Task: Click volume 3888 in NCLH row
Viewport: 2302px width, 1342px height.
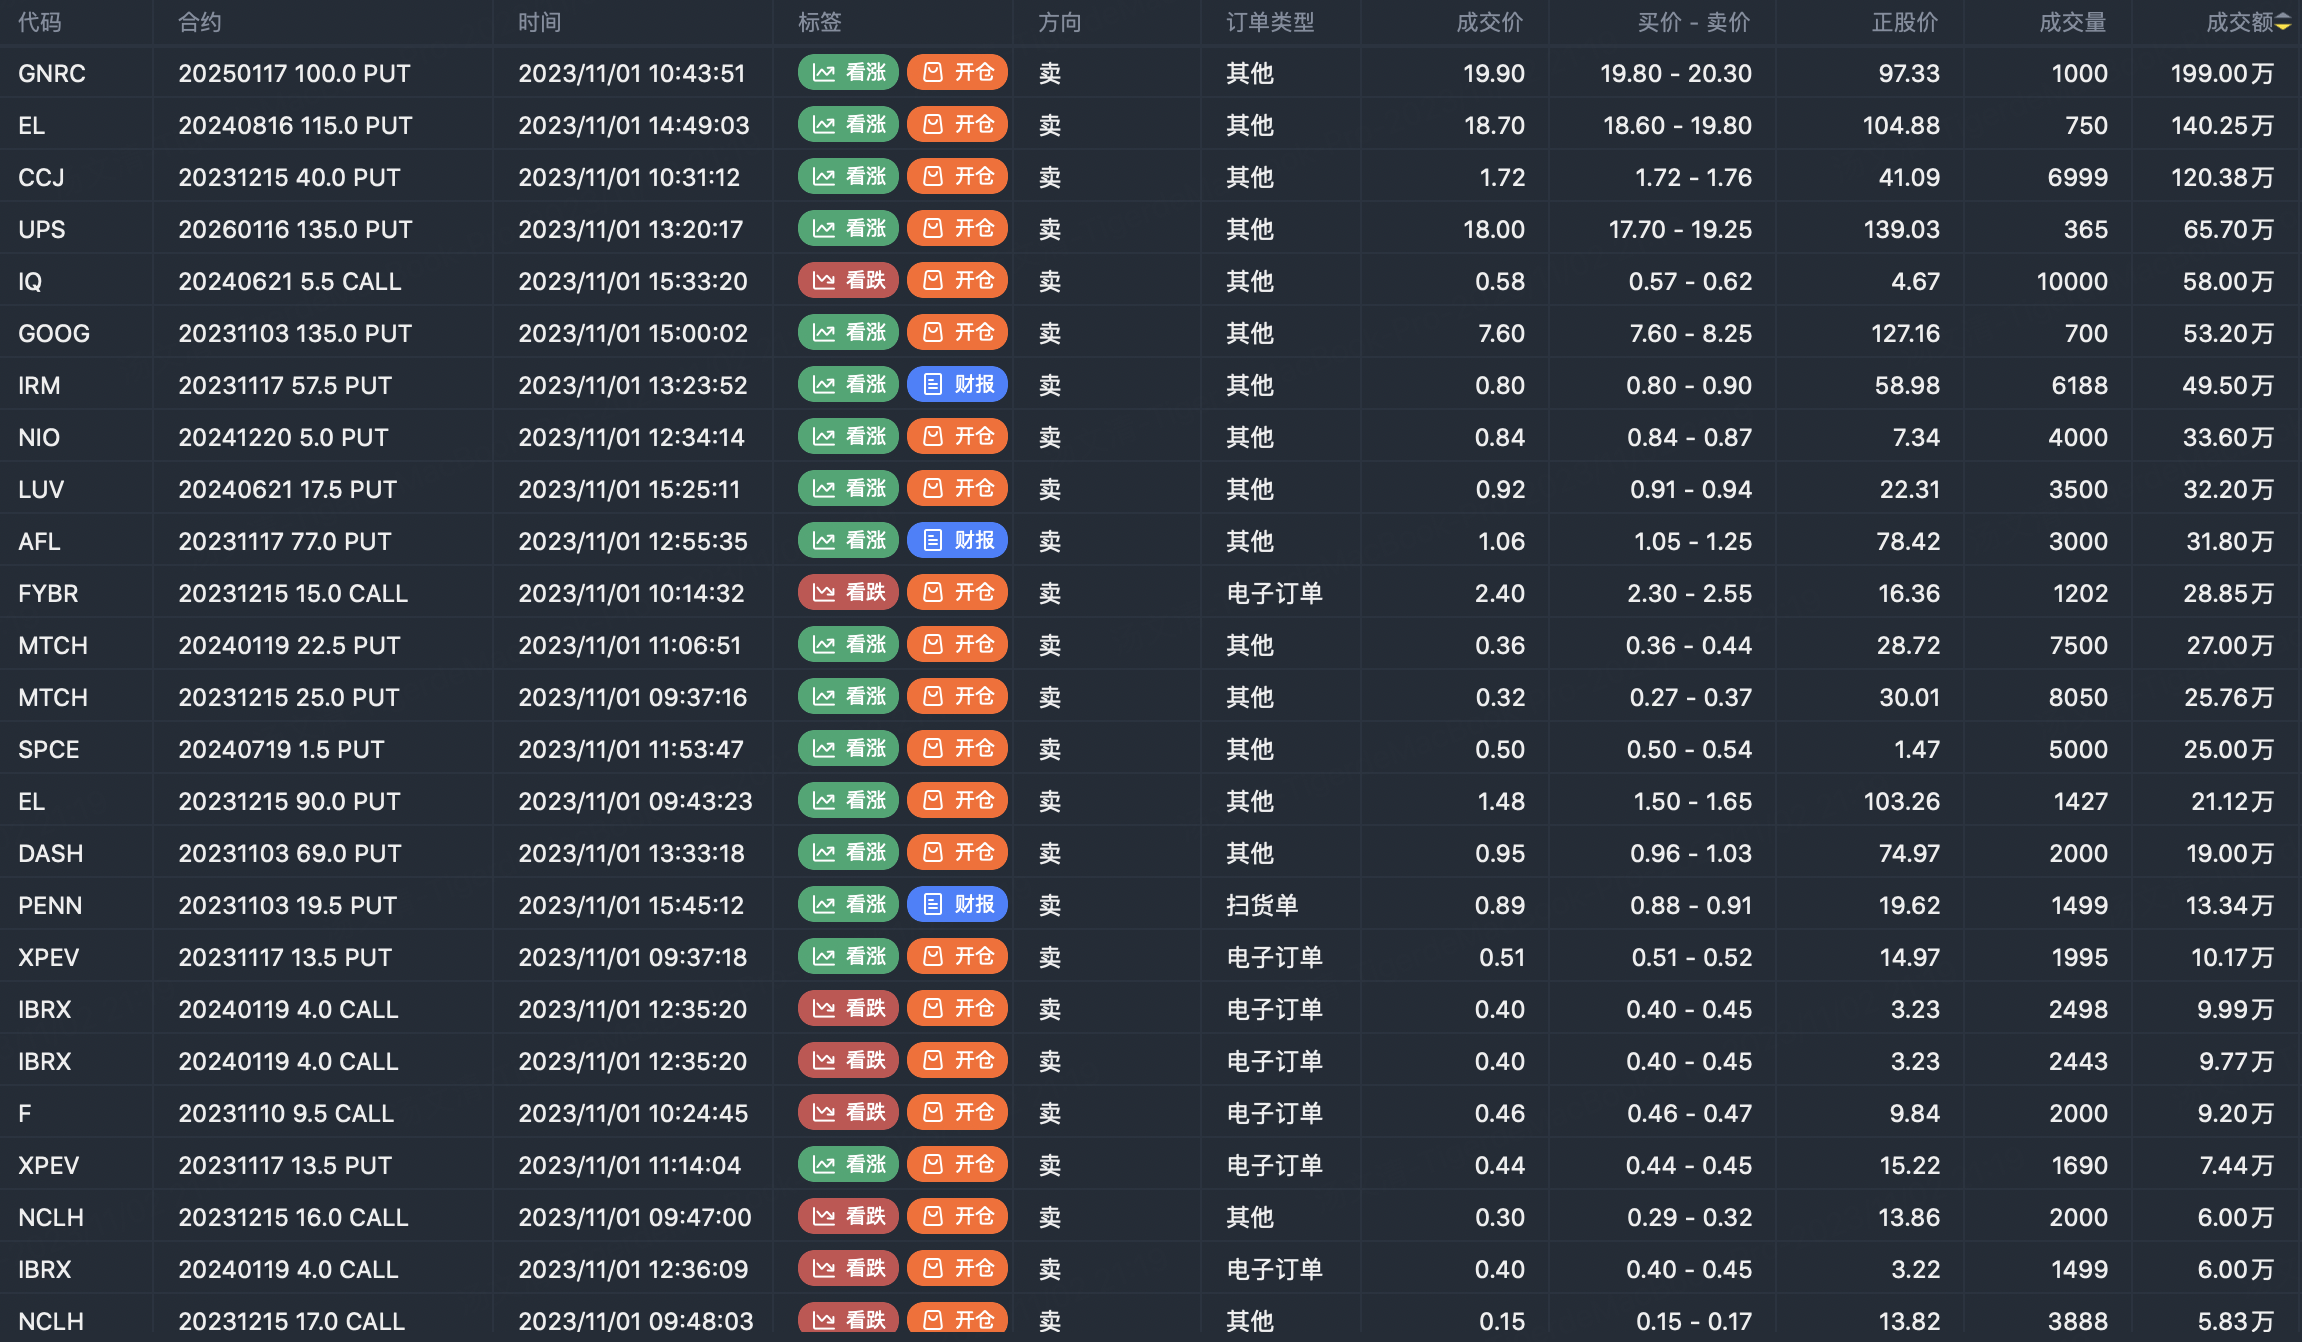Action: [2078, 1321]
